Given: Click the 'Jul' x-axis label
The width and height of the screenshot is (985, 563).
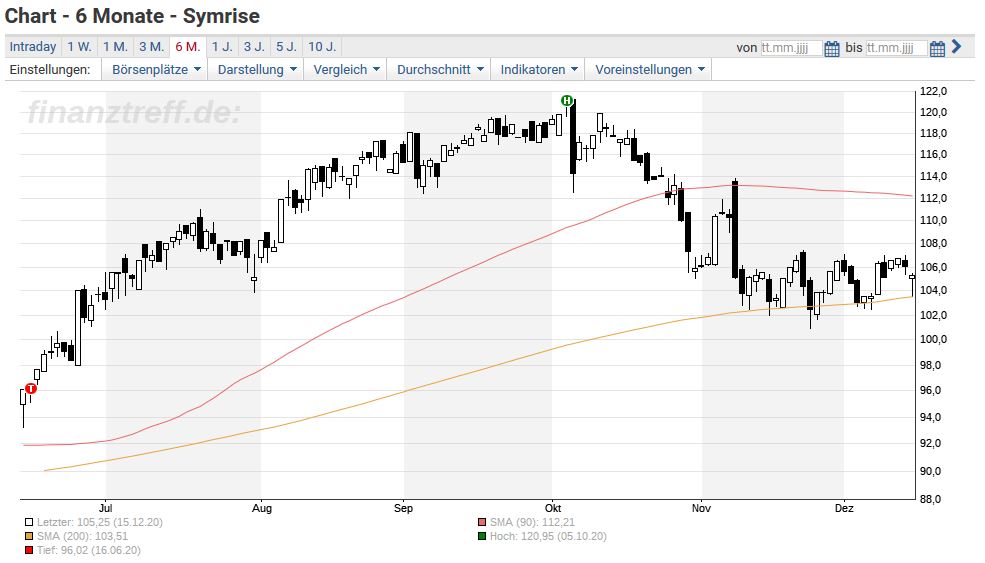Looking at the screenshot, I should click(x=106, y=508).
